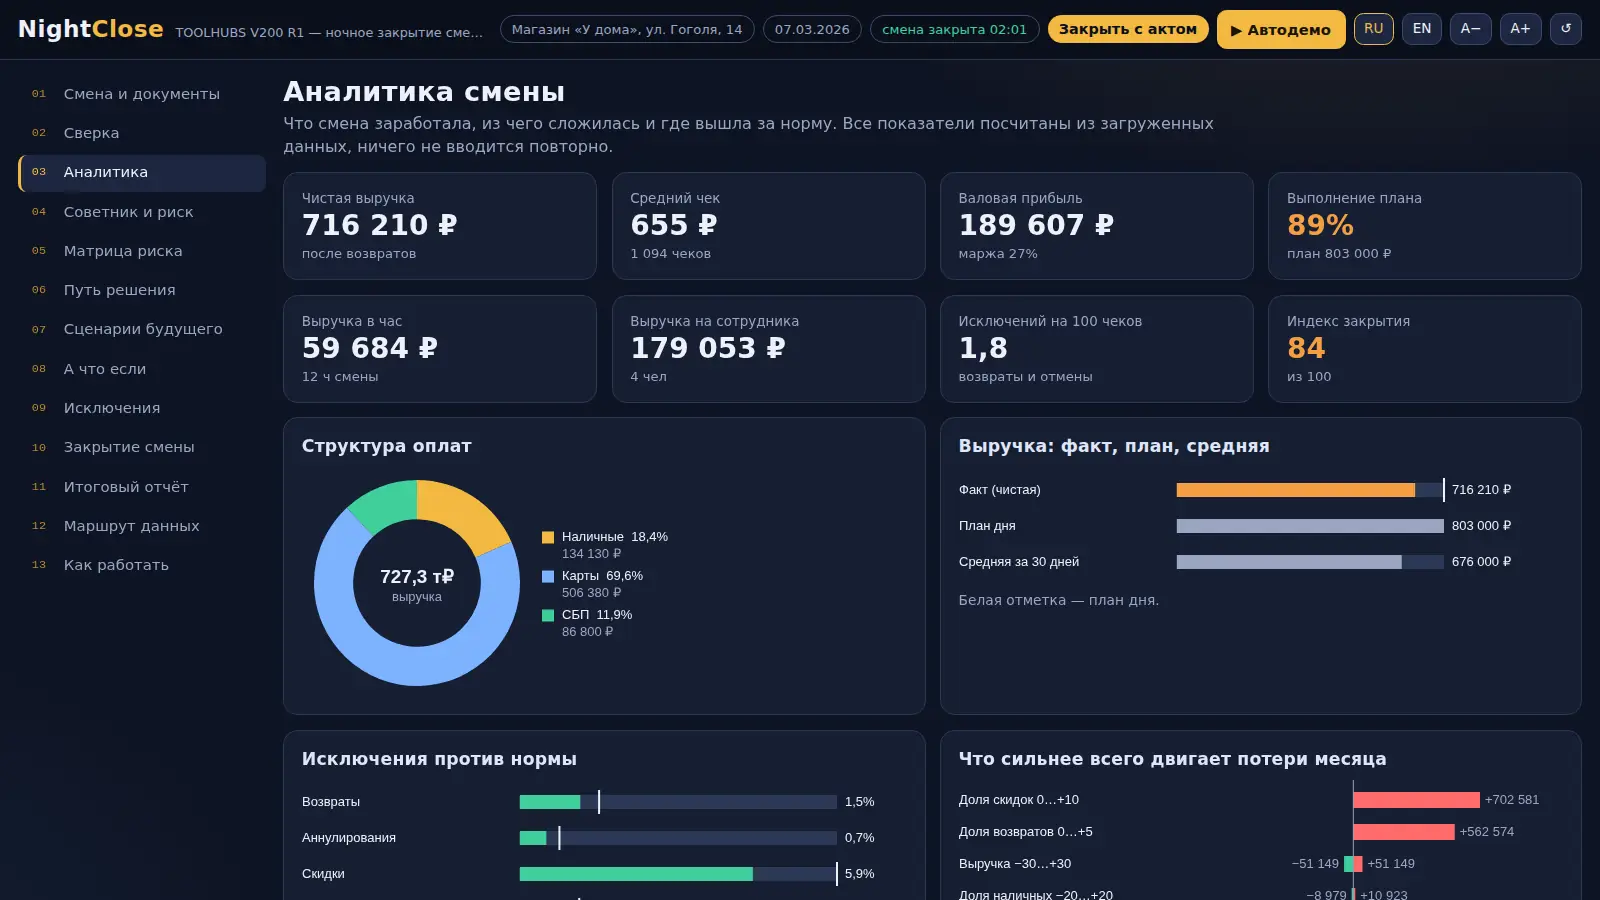1600x900 pixels.
Task: Click the Скидки exception bar
Action: tap(636, 874)
